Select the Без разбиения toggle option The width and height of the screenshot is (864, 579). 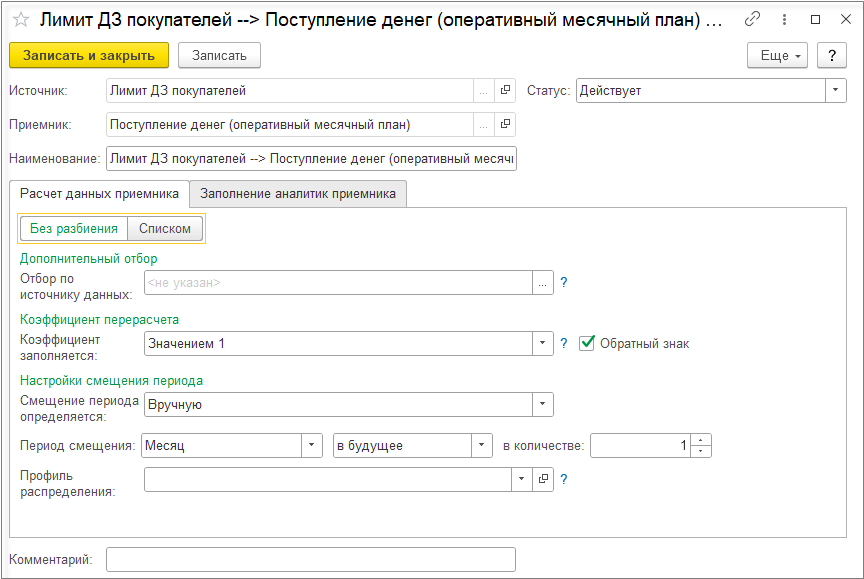[74, 229]
